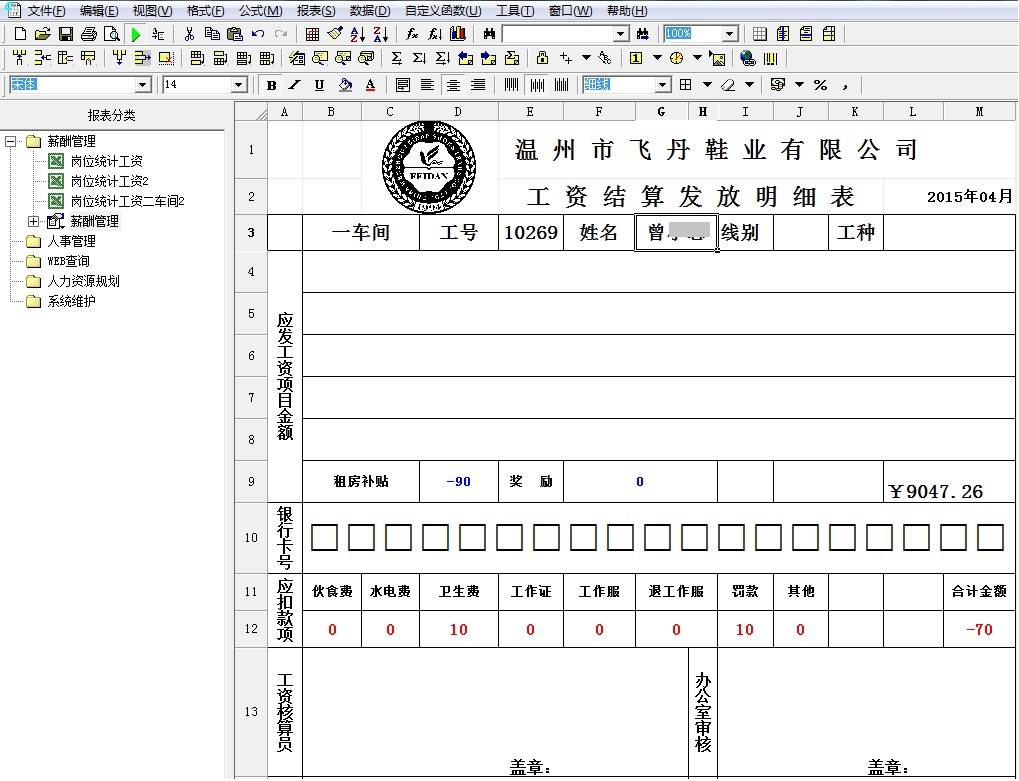
Task: Collapse the top-level 薪酬管理 folder
Action: tap(10, 142)
